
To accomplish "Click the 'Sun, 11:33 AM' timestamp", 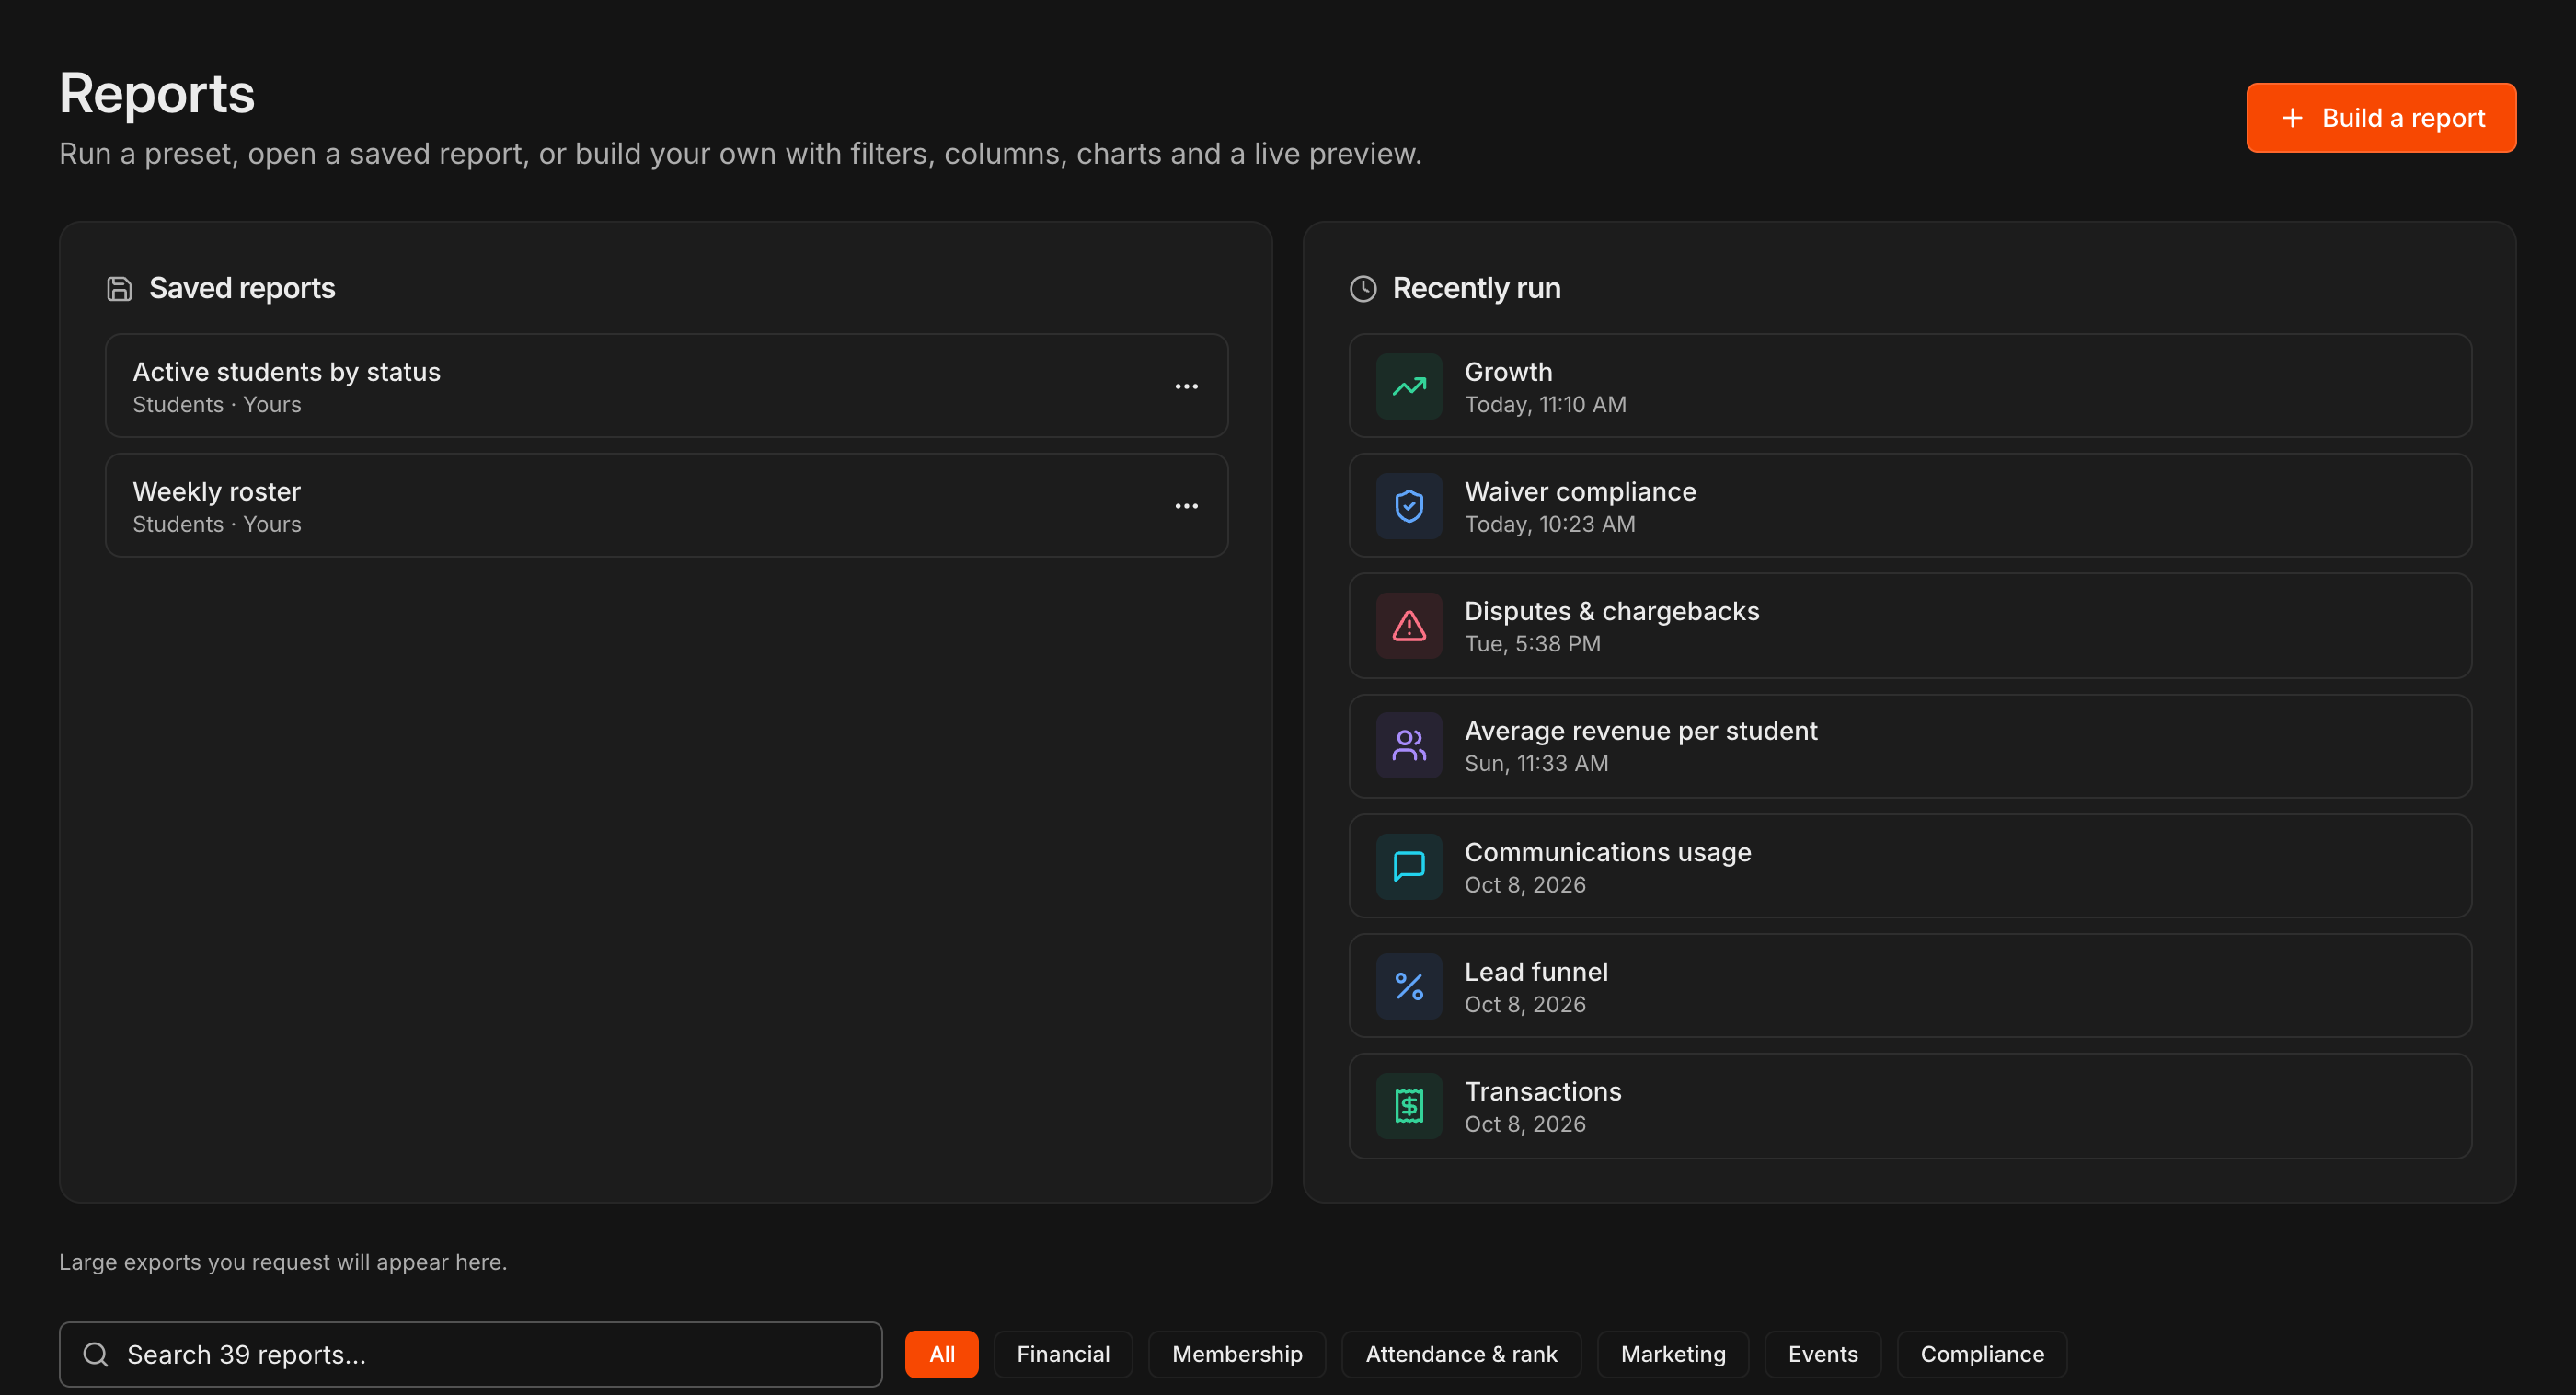I will click(1536, 764).
